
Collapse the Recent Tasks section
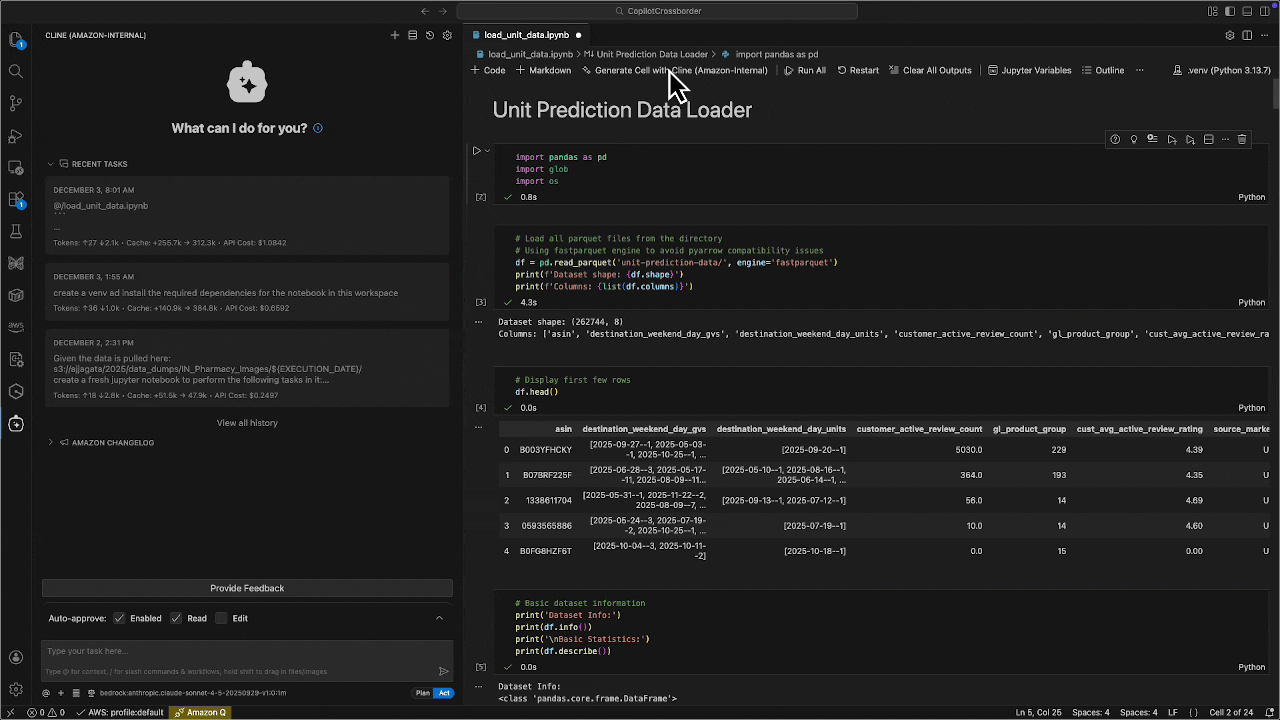49,164
